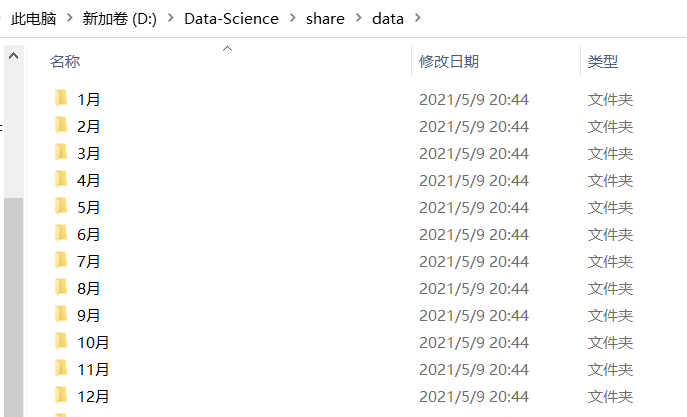Sort by 修改日期 column header

coord(449,61)
